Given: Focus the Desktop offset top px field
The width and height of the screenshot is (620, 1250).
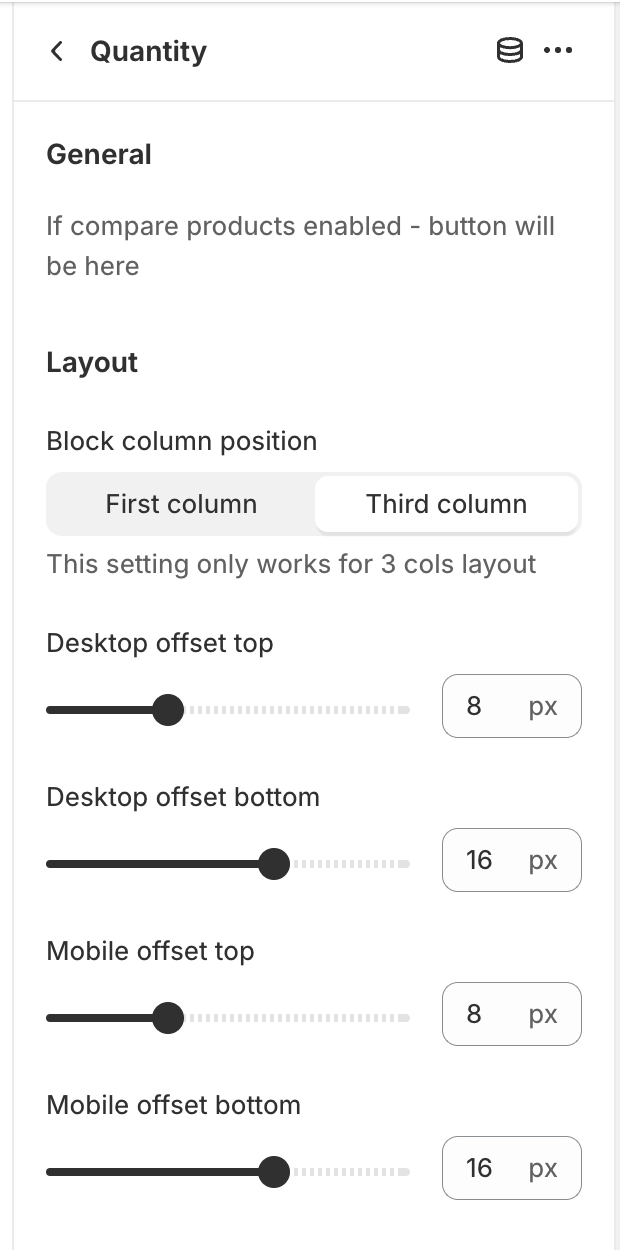Looking at the screenshot, I should coord(511,706).
